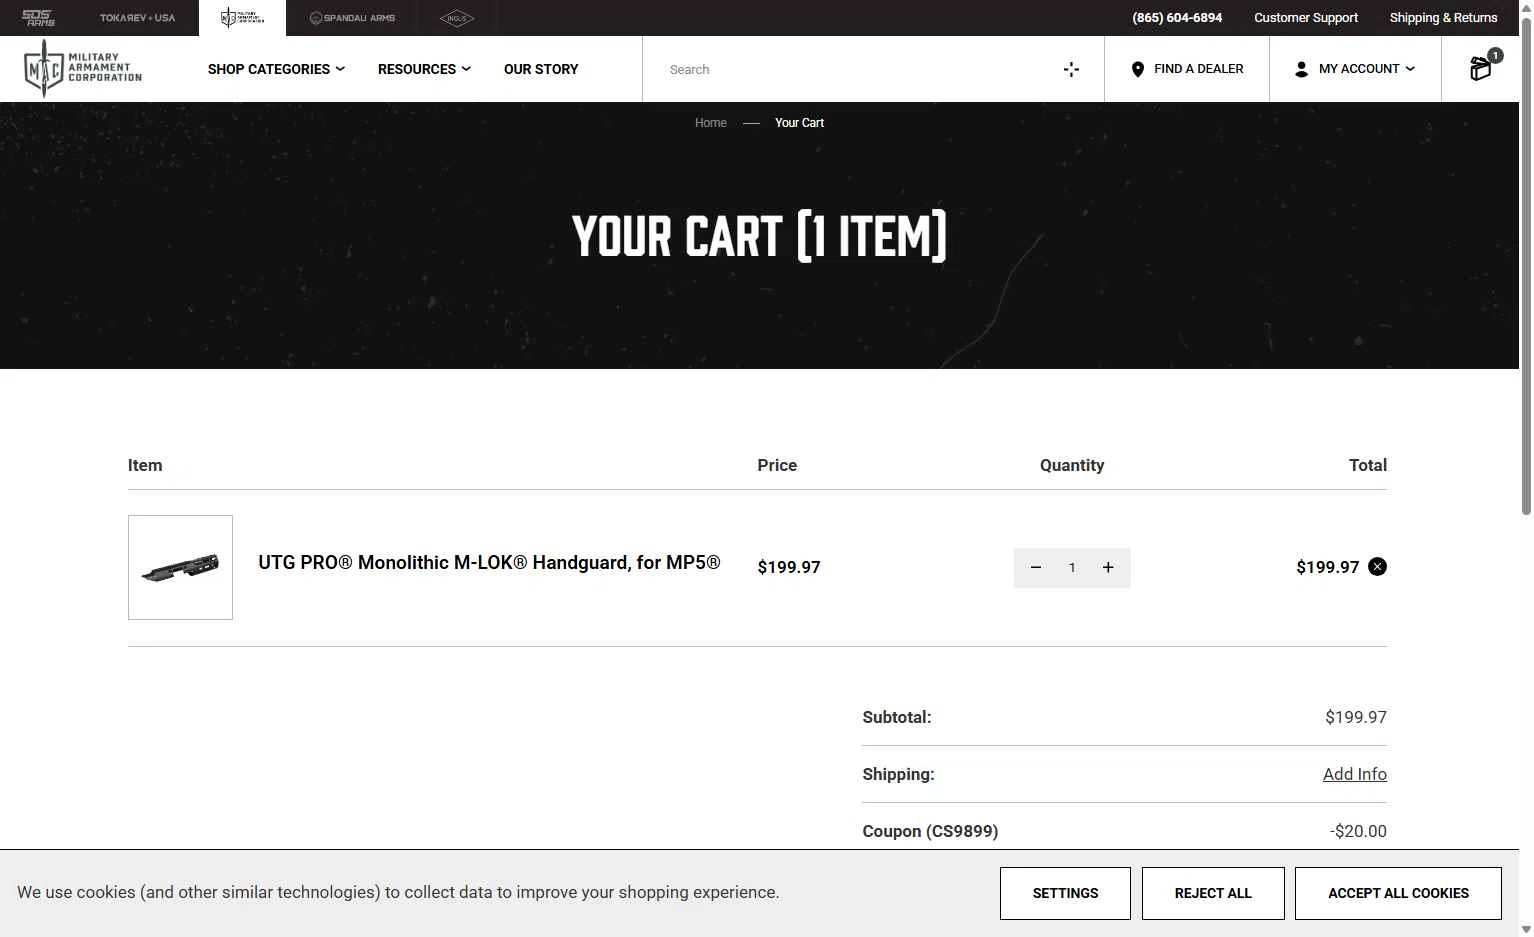Switch to the Tokarev USA brand tab
The image size is (1534, 937).
137,18
